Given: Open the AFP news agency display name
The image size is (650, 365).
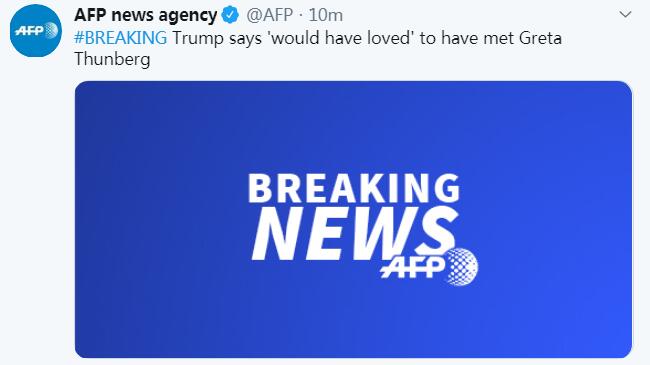Looking at the screenshot, I should [x=146, y=15].
